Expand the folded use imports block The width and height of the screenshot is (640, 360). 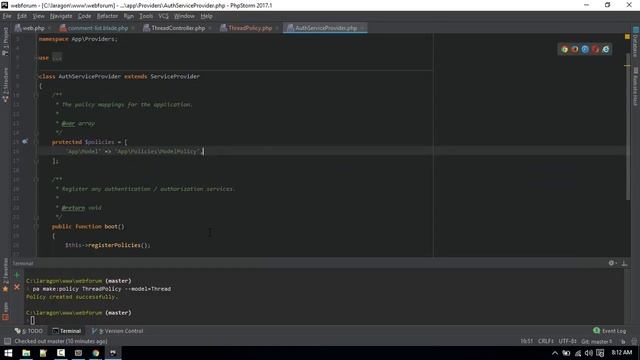pos(57,58)
